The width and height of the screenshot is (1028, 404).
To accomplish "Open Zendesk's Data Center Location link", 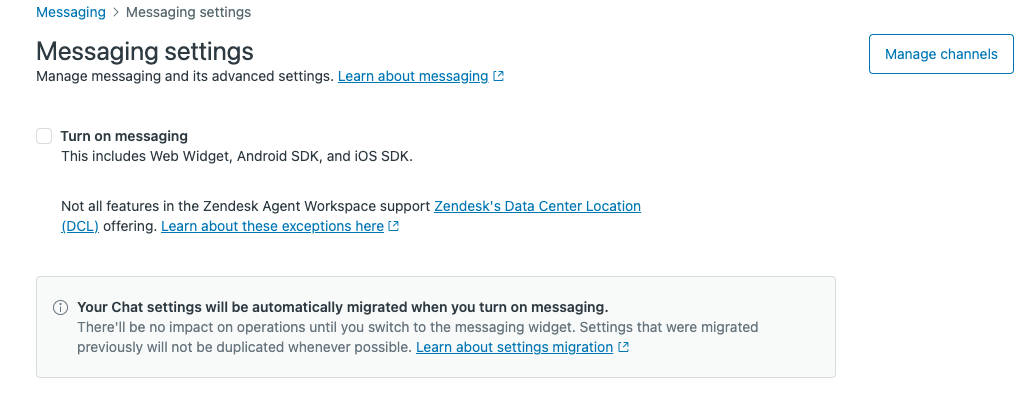I will pyautogui.click(x=537, y=206).
